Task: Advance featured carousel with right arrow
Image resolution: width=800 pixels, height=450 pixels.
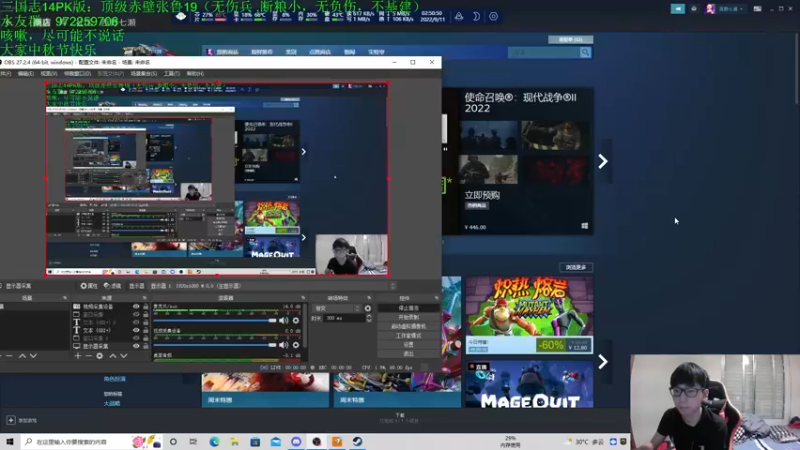Action: pyautogui.click(x=603, y=161)
